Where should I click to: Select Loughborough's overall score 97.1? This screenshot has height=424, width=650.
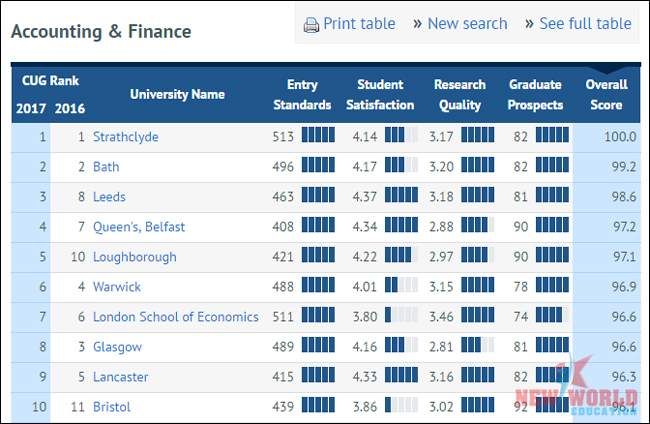[625, 257]
